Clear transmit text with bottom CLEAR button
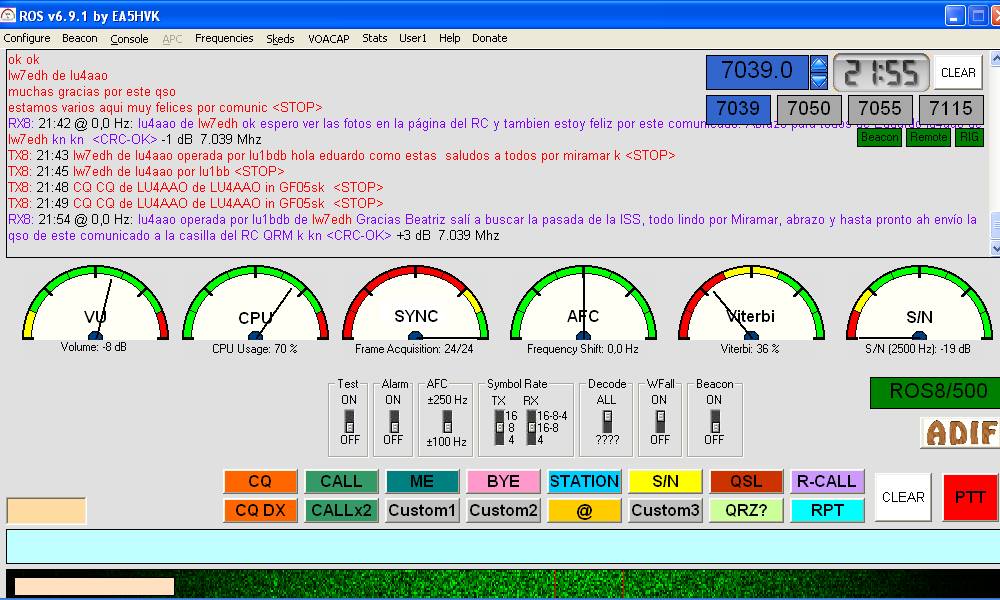The width and height of the screenshot is (1000, 600). pyautogui.click(x=903, y=497)
